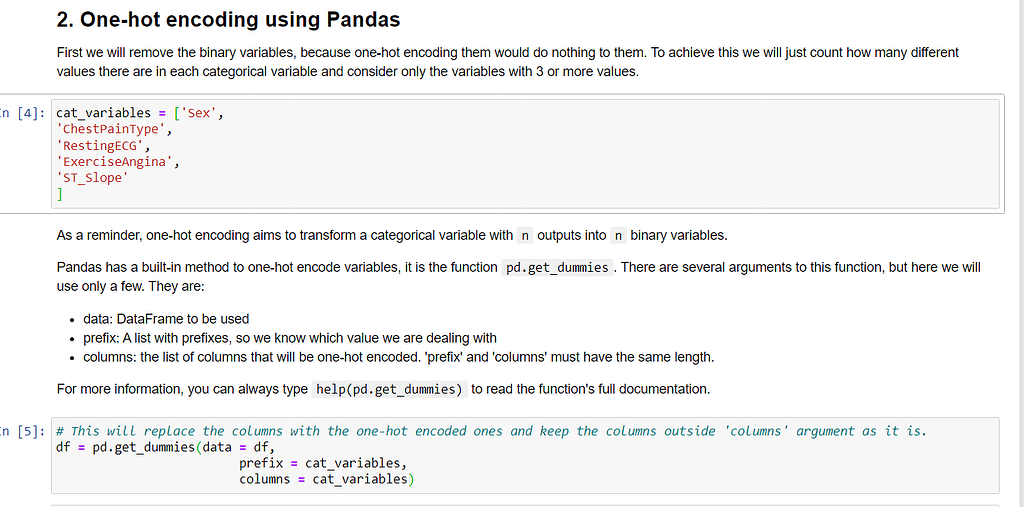This screenshot has height=507, width=1024.
Task: Click the help(pd.get_dummies) inline code
Action: [x=389, y=389]
